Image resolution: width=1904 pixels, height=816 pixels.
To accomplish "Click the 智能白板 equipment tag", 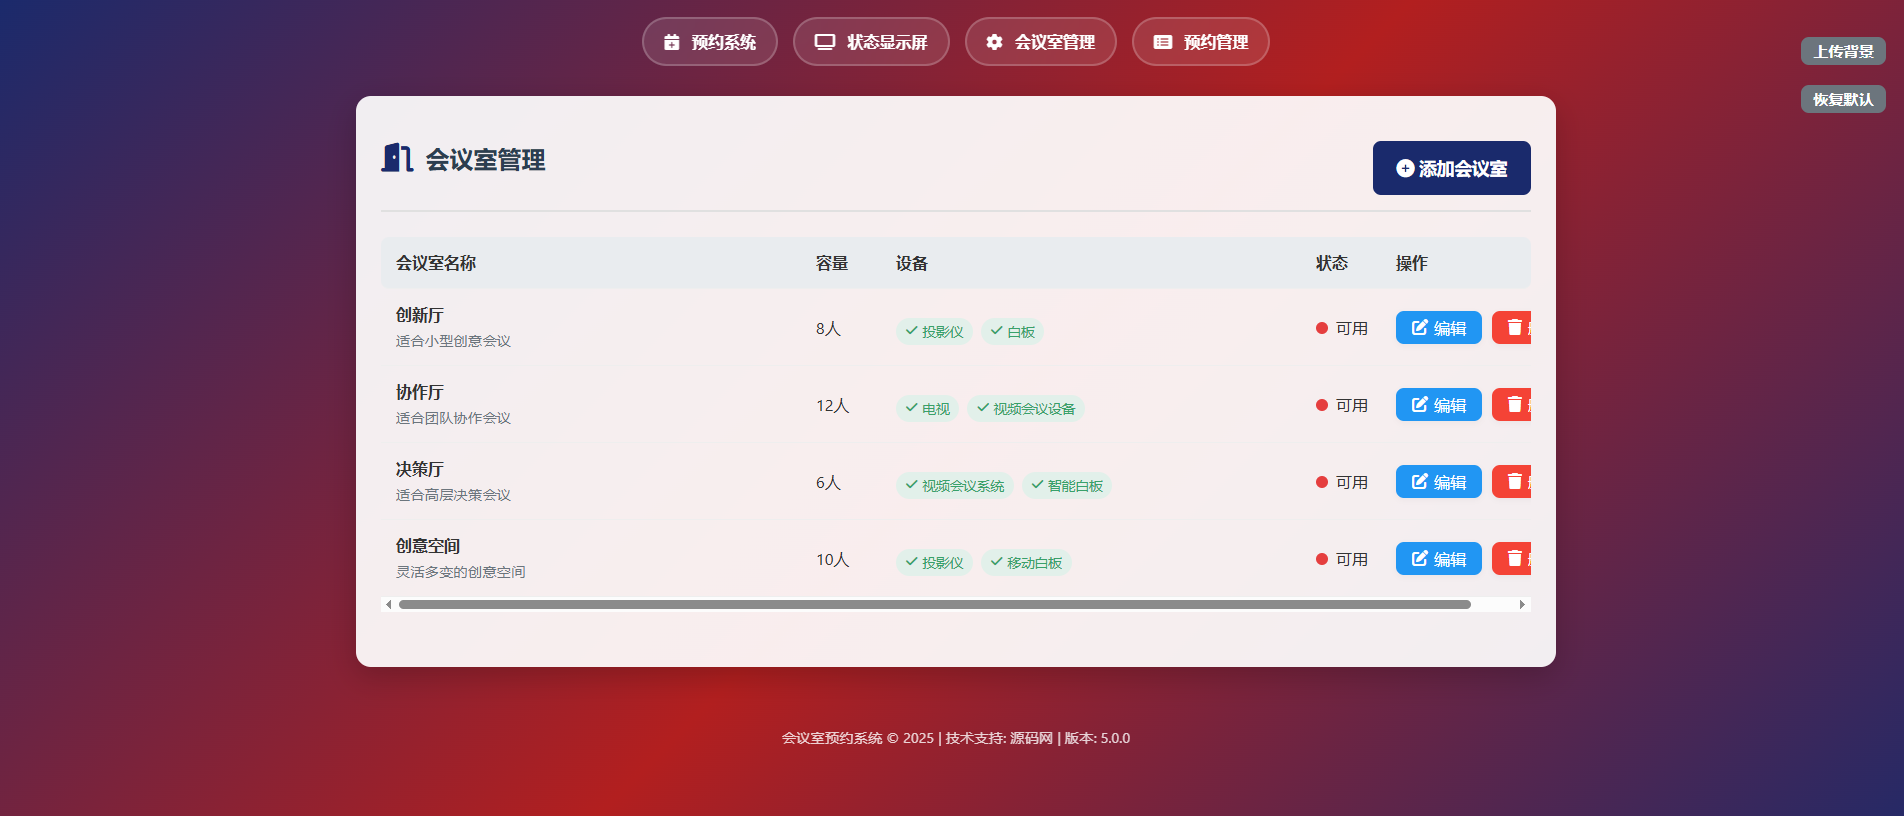I will [1067, 485].
